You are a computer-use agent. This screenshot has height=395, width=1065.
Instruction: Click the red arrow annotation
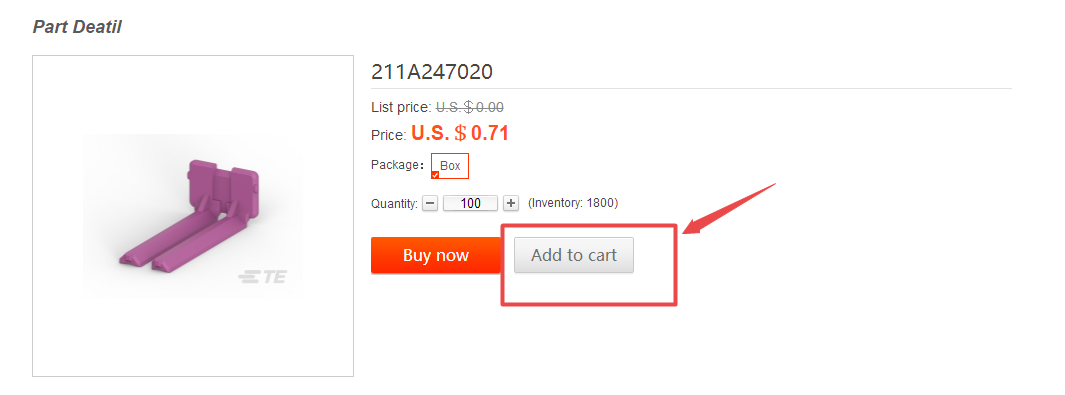pyautogui.click(x=729, y=208)
